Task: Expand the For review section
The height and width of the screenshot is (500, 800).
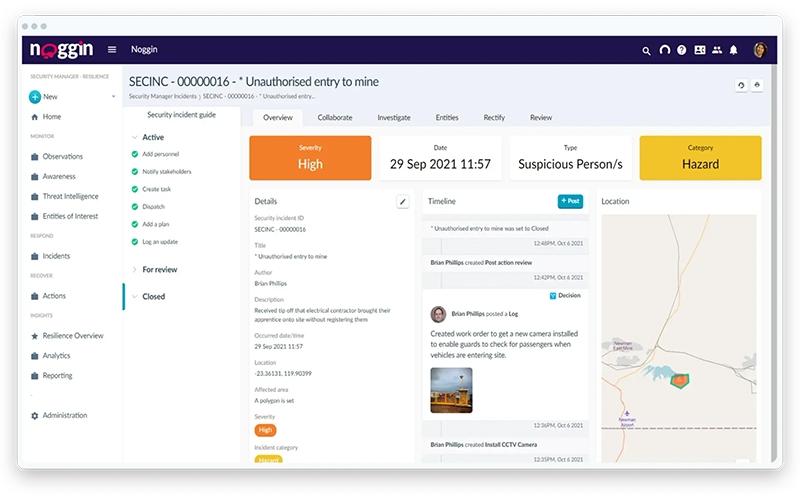Action: point(135,269)
